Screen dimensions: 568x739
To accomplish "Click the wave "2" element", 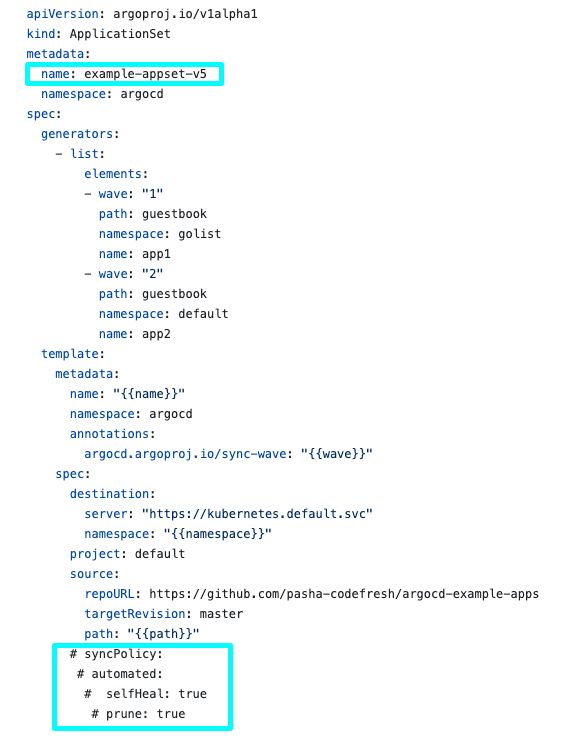I will pyautogui.click(x=124, y=274).
